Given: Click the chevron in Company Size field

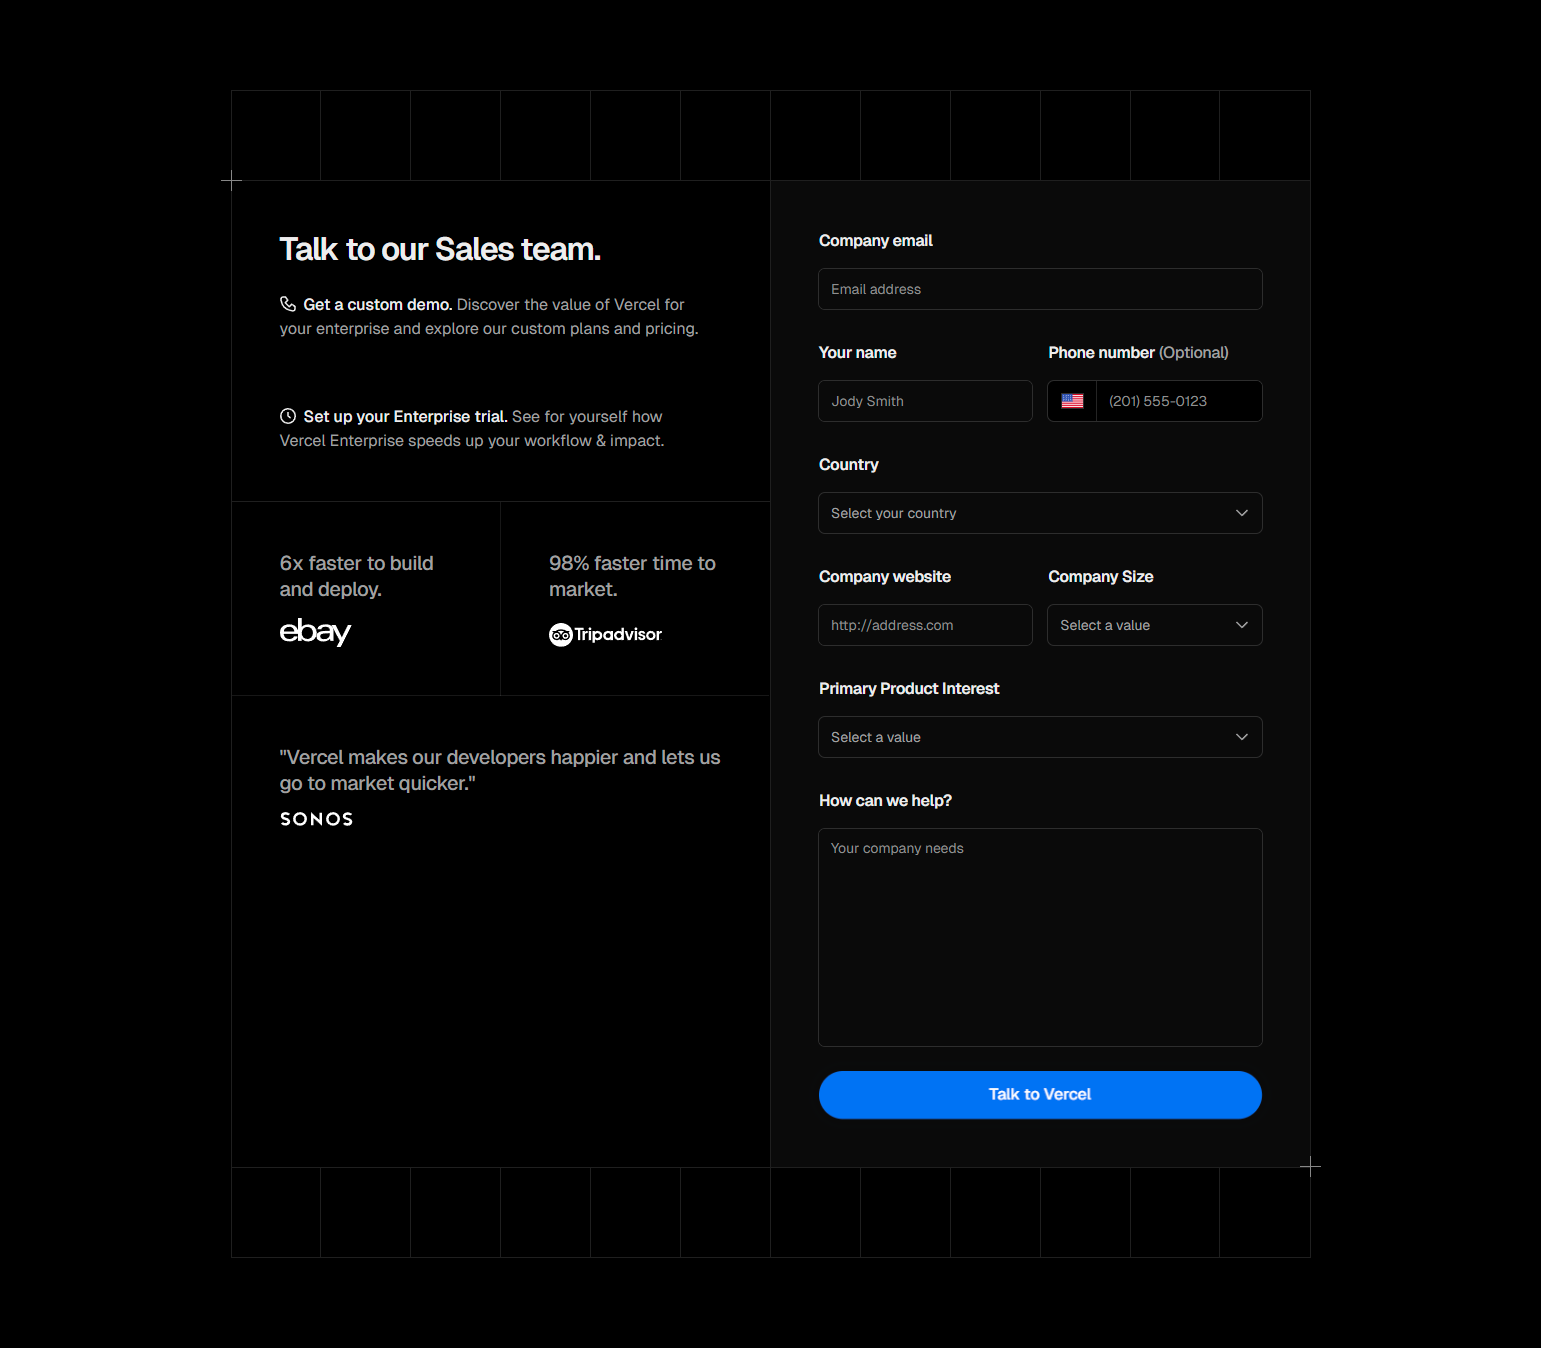Looking at the screenshot, I should tap(1241, 625).
